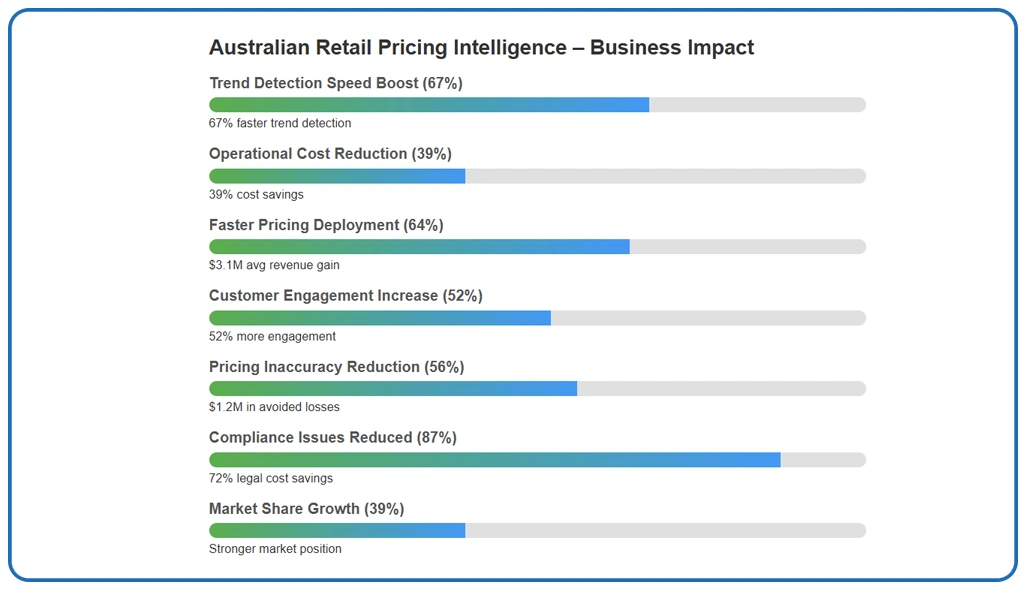Select the Market Share Growth (39%) heading
Viewport: 1026px width, 589px height.
click(306, 509)
